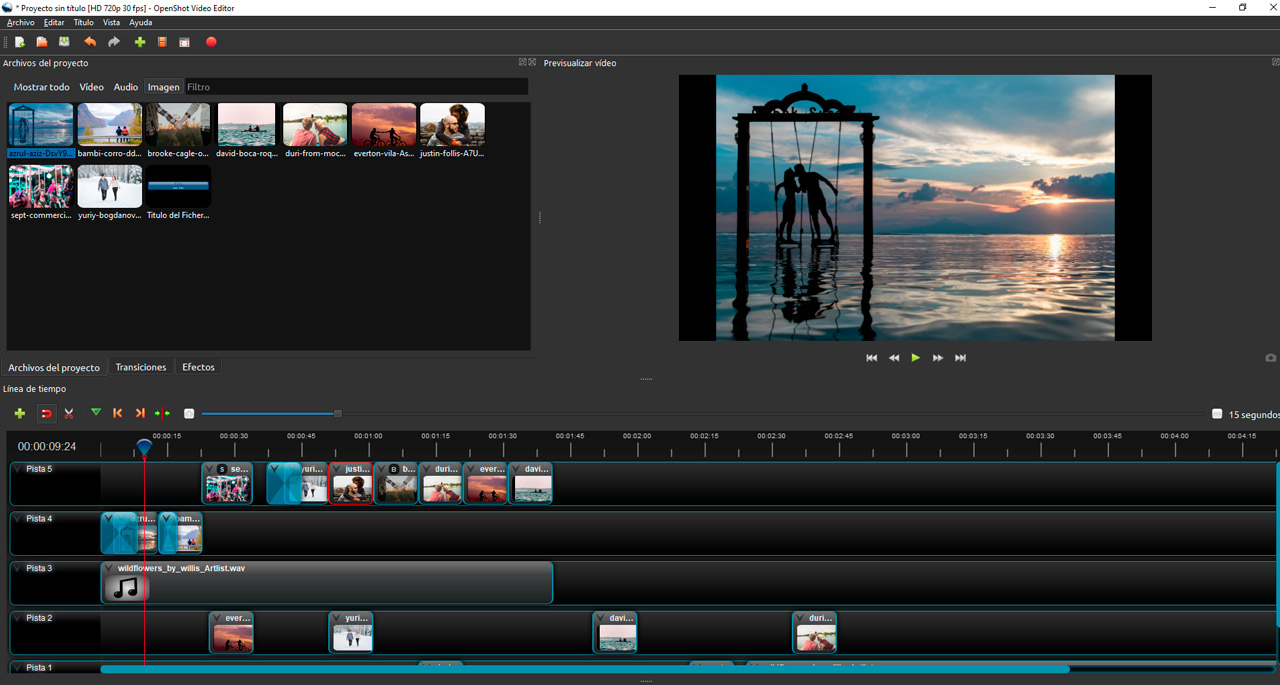Switch to the Transiciones tab
The width and height of the screenshot is (1280, 685).
point(140,367)
